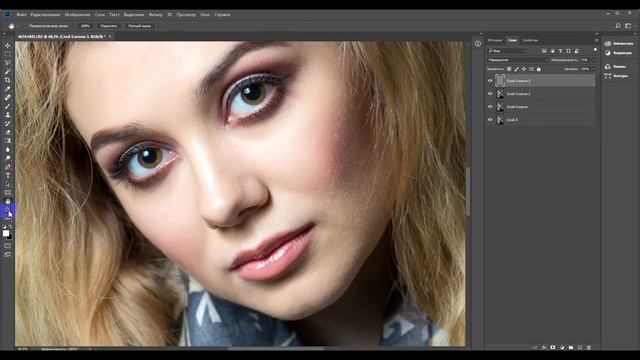Select the Pen tool
This screenshot has height=360, width=640.
click(x=7, y=167)
